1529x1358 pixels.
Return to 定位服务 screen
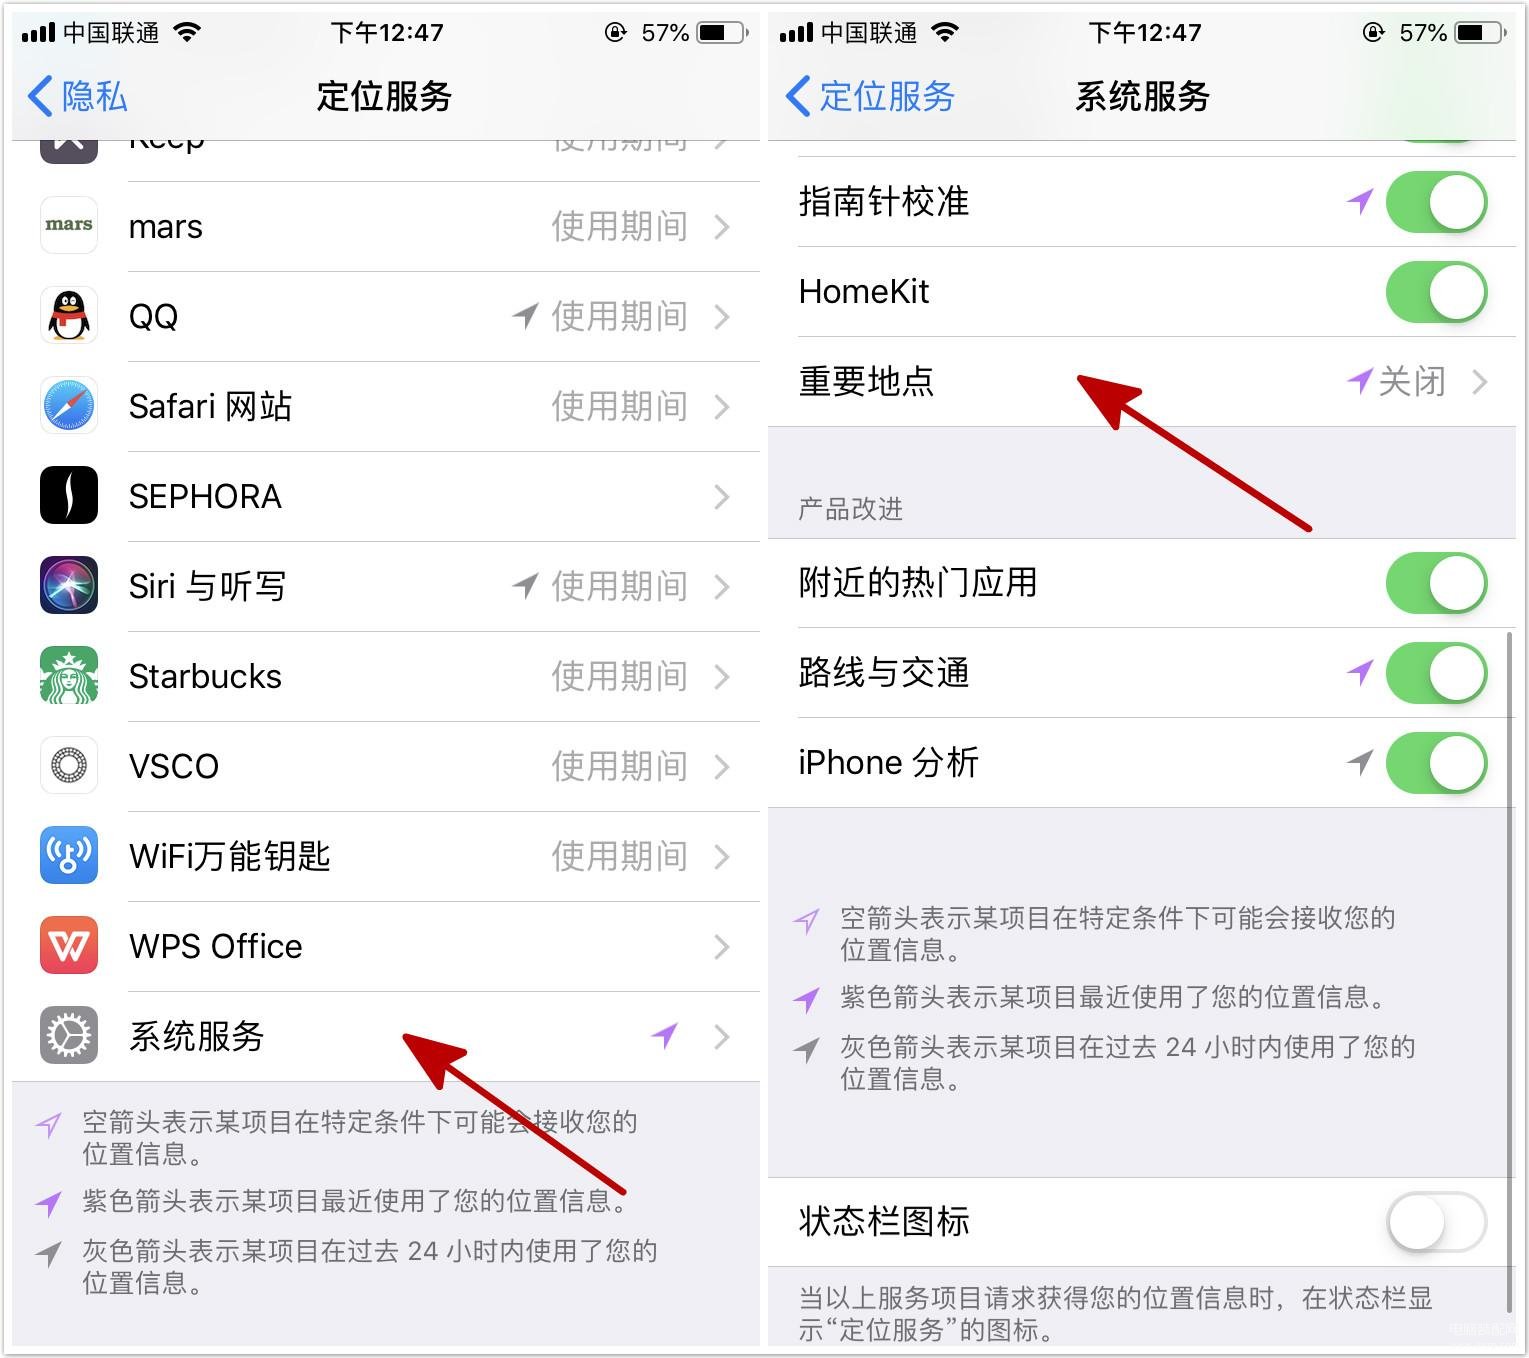pyautogui.click(x=870, y=97)
